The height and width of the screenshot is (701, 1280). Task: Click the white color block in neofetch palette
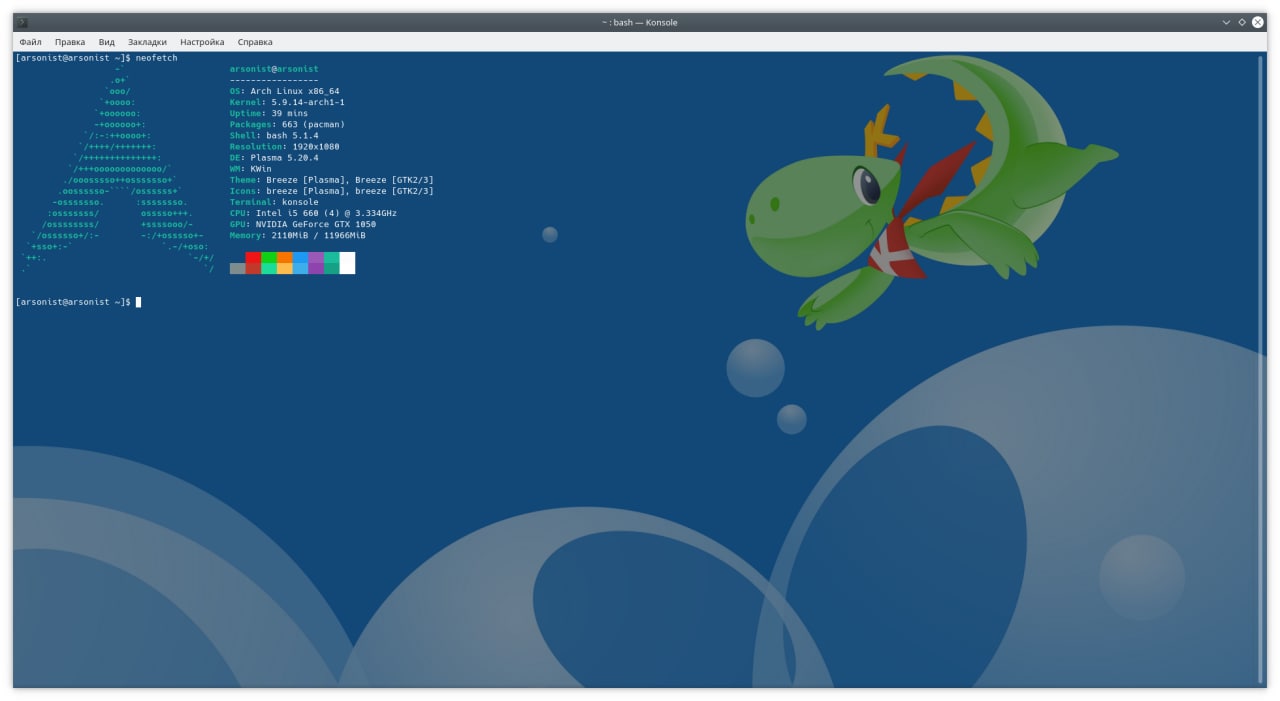347,263
